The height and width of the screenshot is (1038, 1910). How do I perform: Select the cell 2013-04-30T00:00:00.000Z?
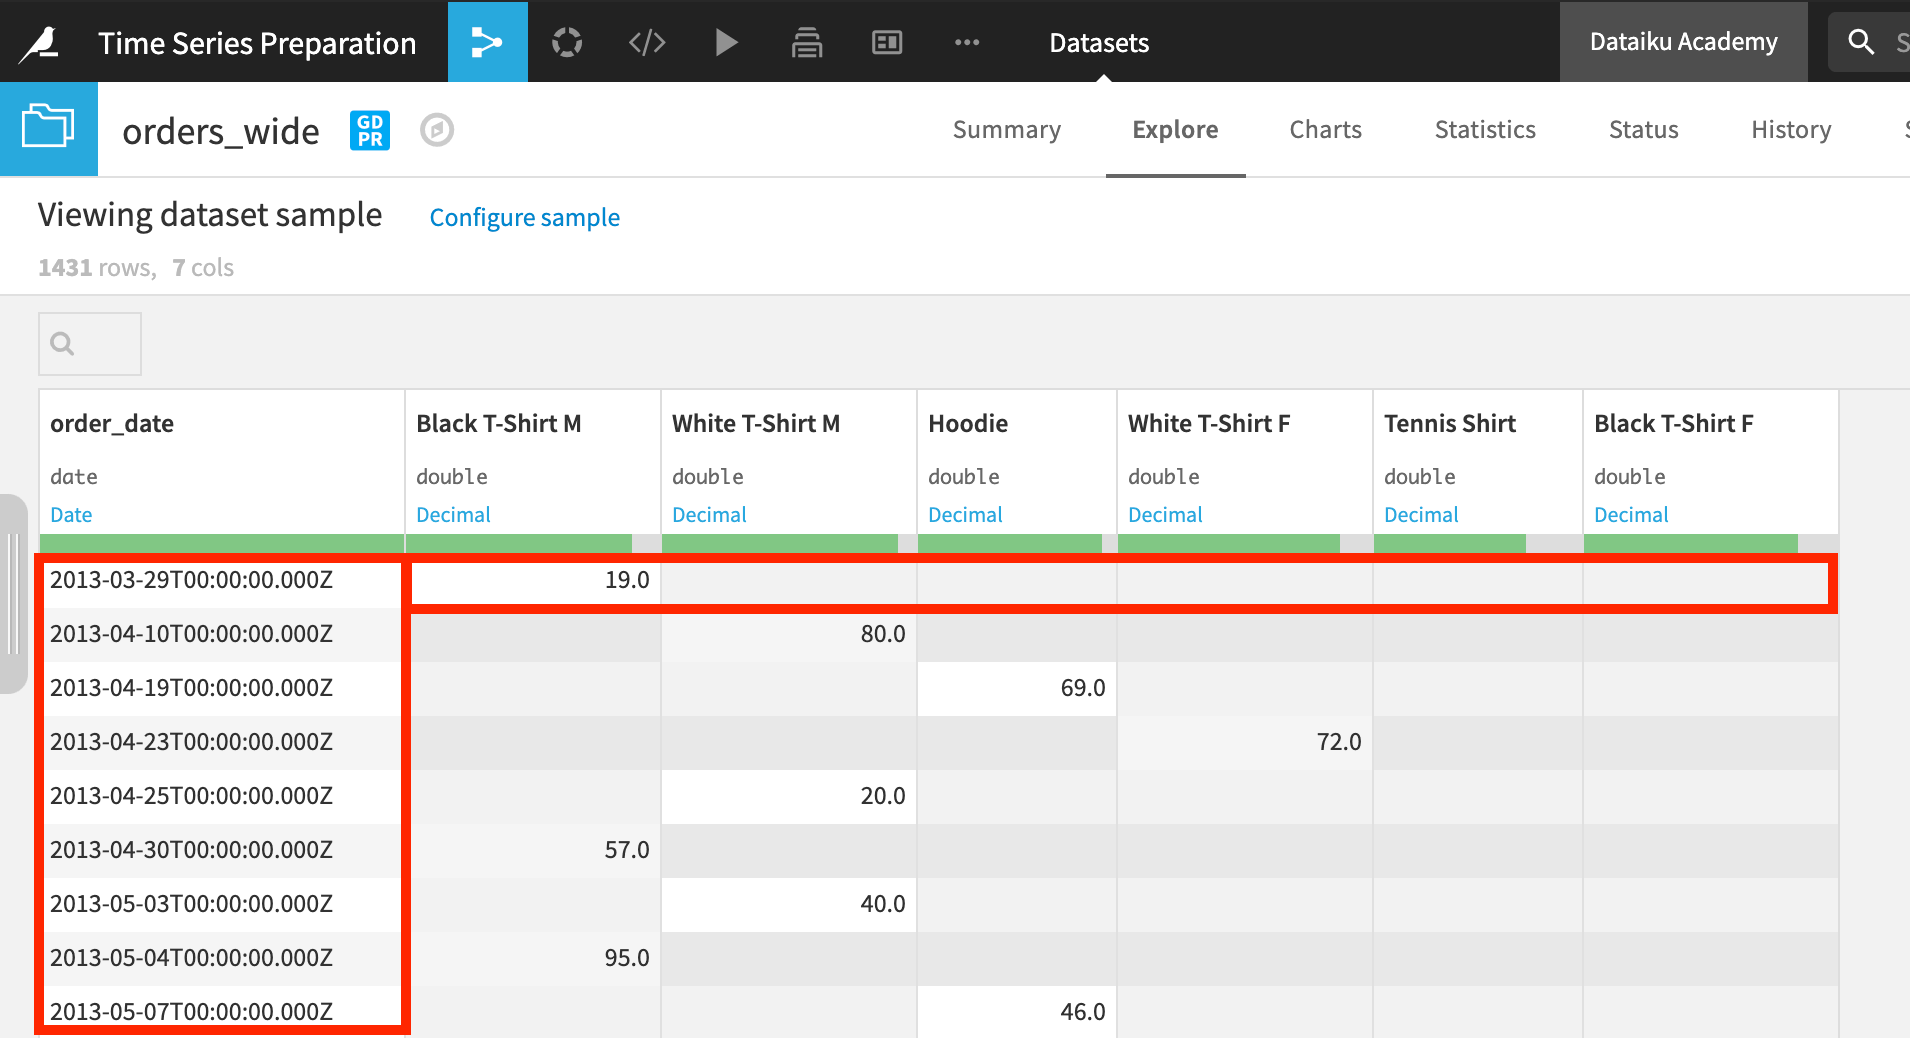point(221,850)
